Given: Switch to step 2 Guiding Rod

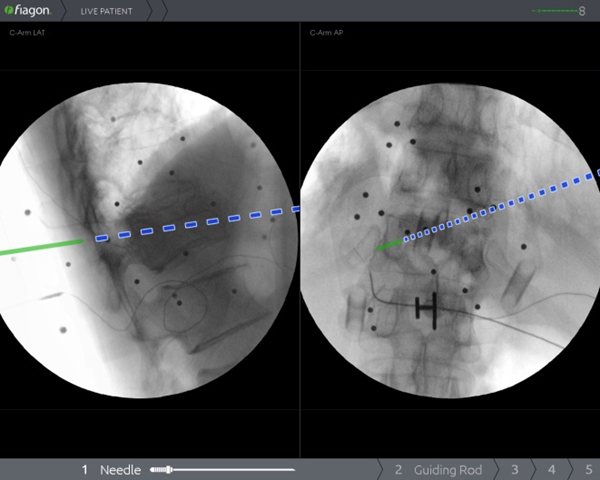Looking at the screenshot, I should click(x=438, y=469).
